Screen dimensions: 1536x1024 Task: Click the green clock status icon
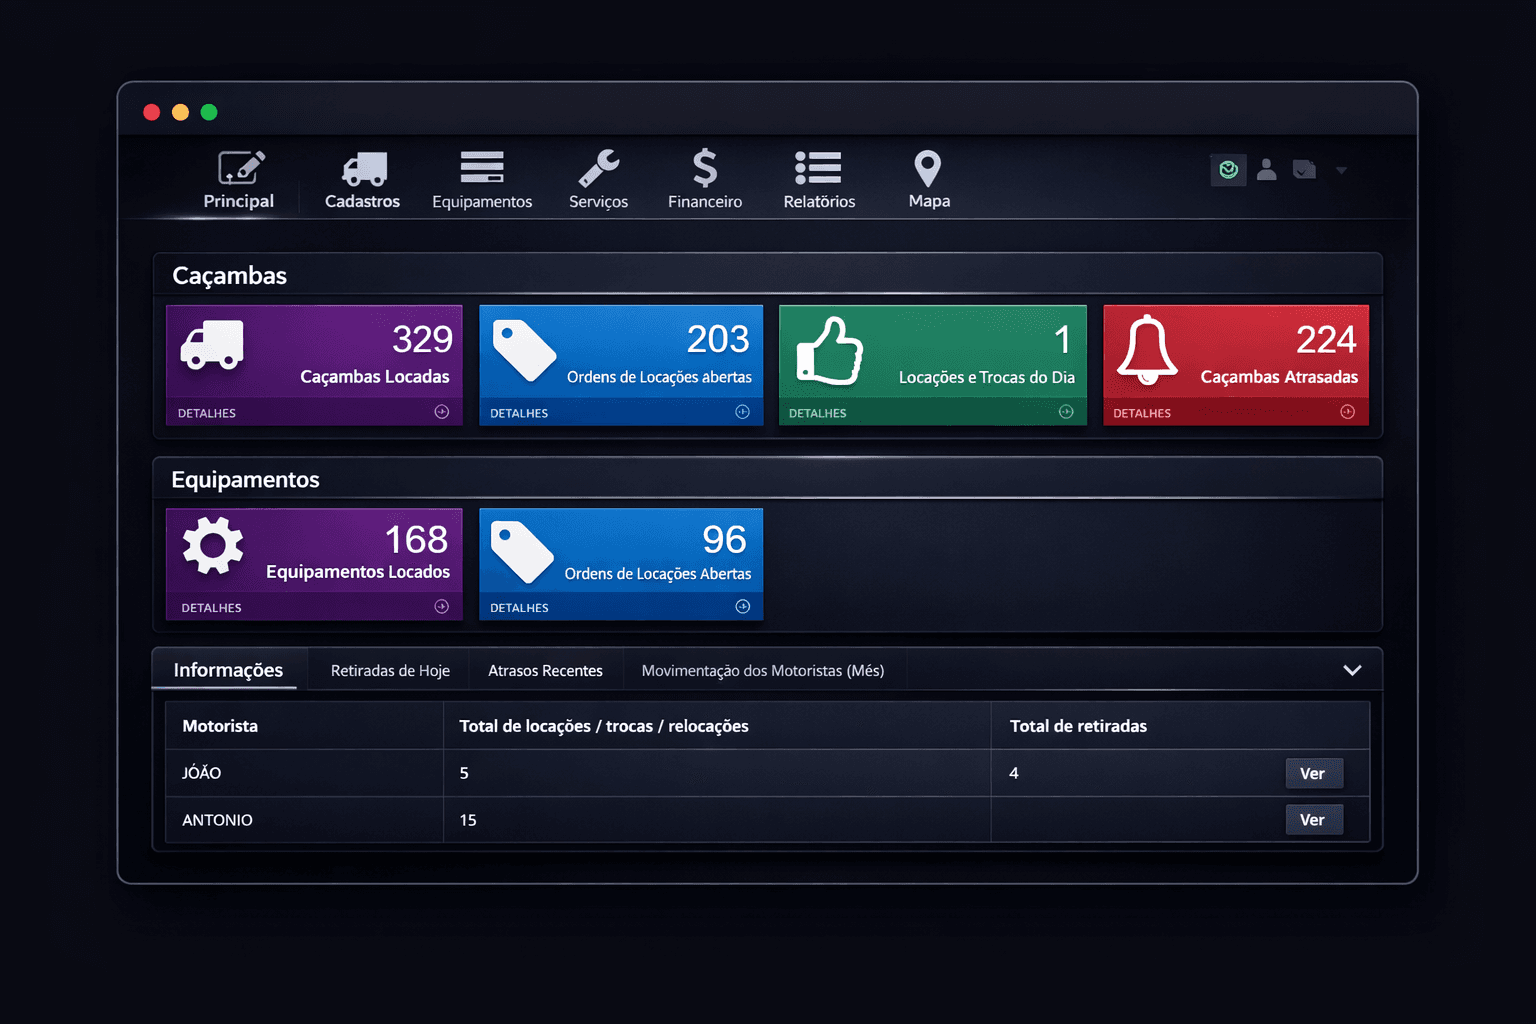1228,170
